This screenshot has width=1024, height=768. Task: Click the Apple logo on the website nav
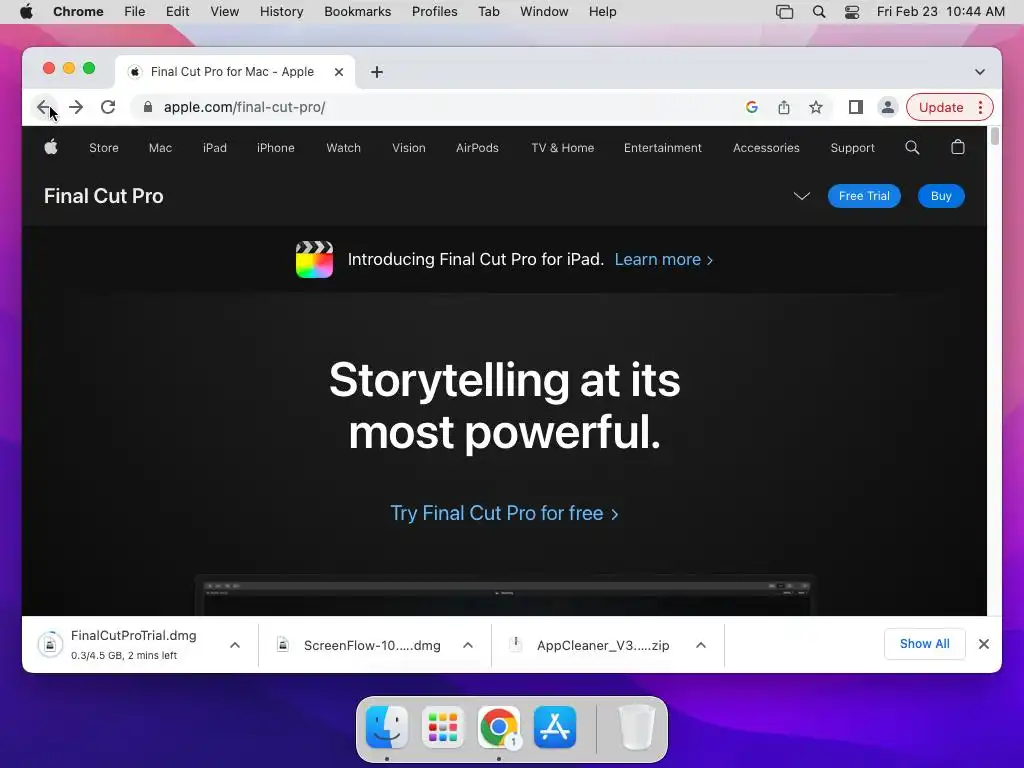click(51, 147)
